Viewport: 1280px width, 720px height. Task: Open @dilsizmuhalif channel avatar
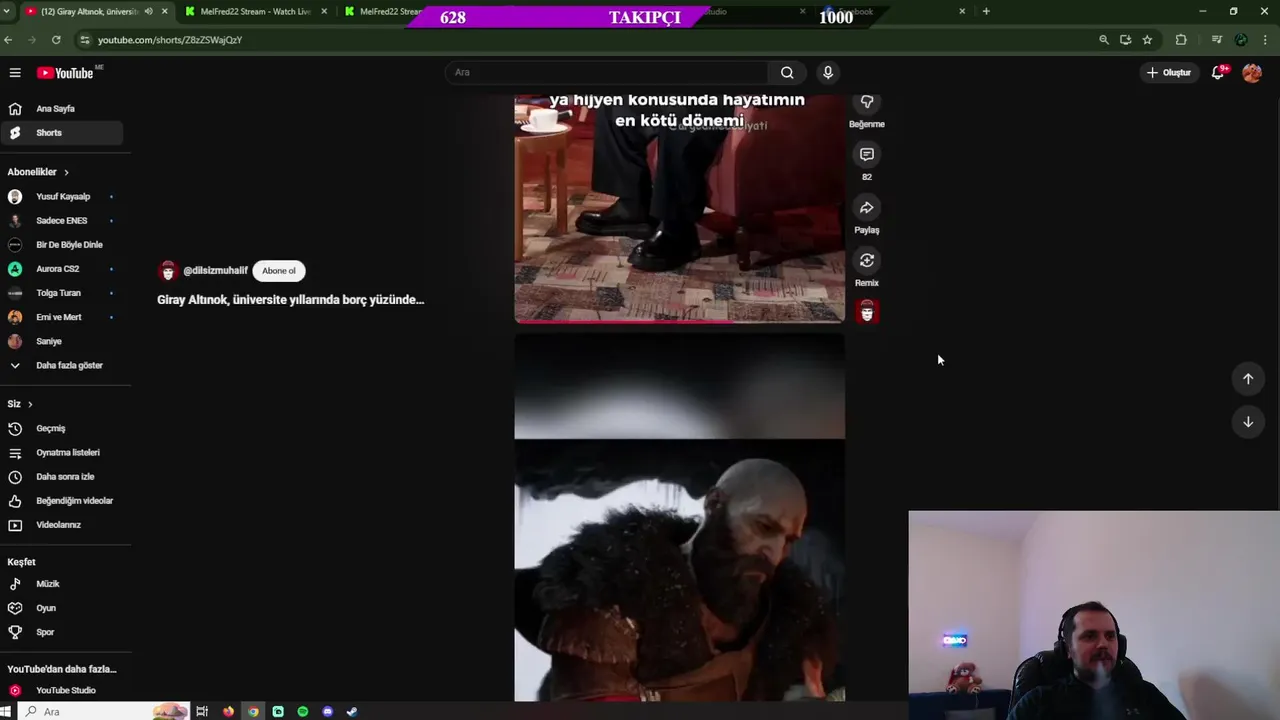tap(168, 271)
